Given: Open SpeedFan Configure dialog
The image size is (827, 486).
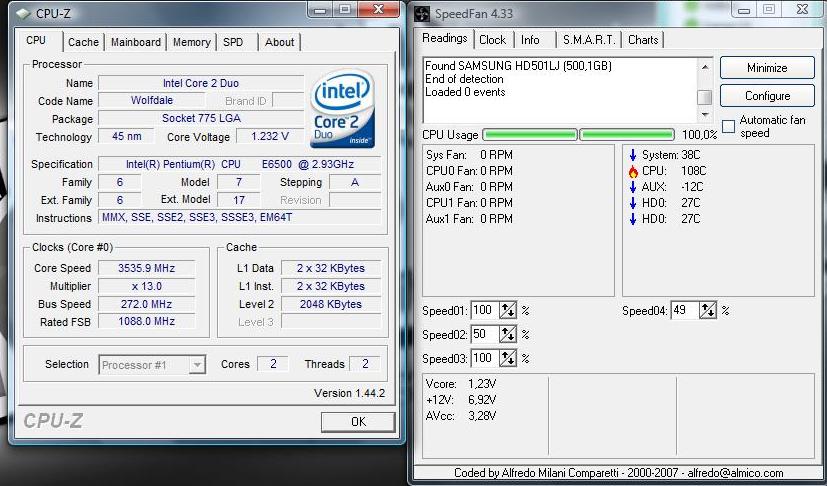Looking at the screenshot, I should tap(767, 96).
